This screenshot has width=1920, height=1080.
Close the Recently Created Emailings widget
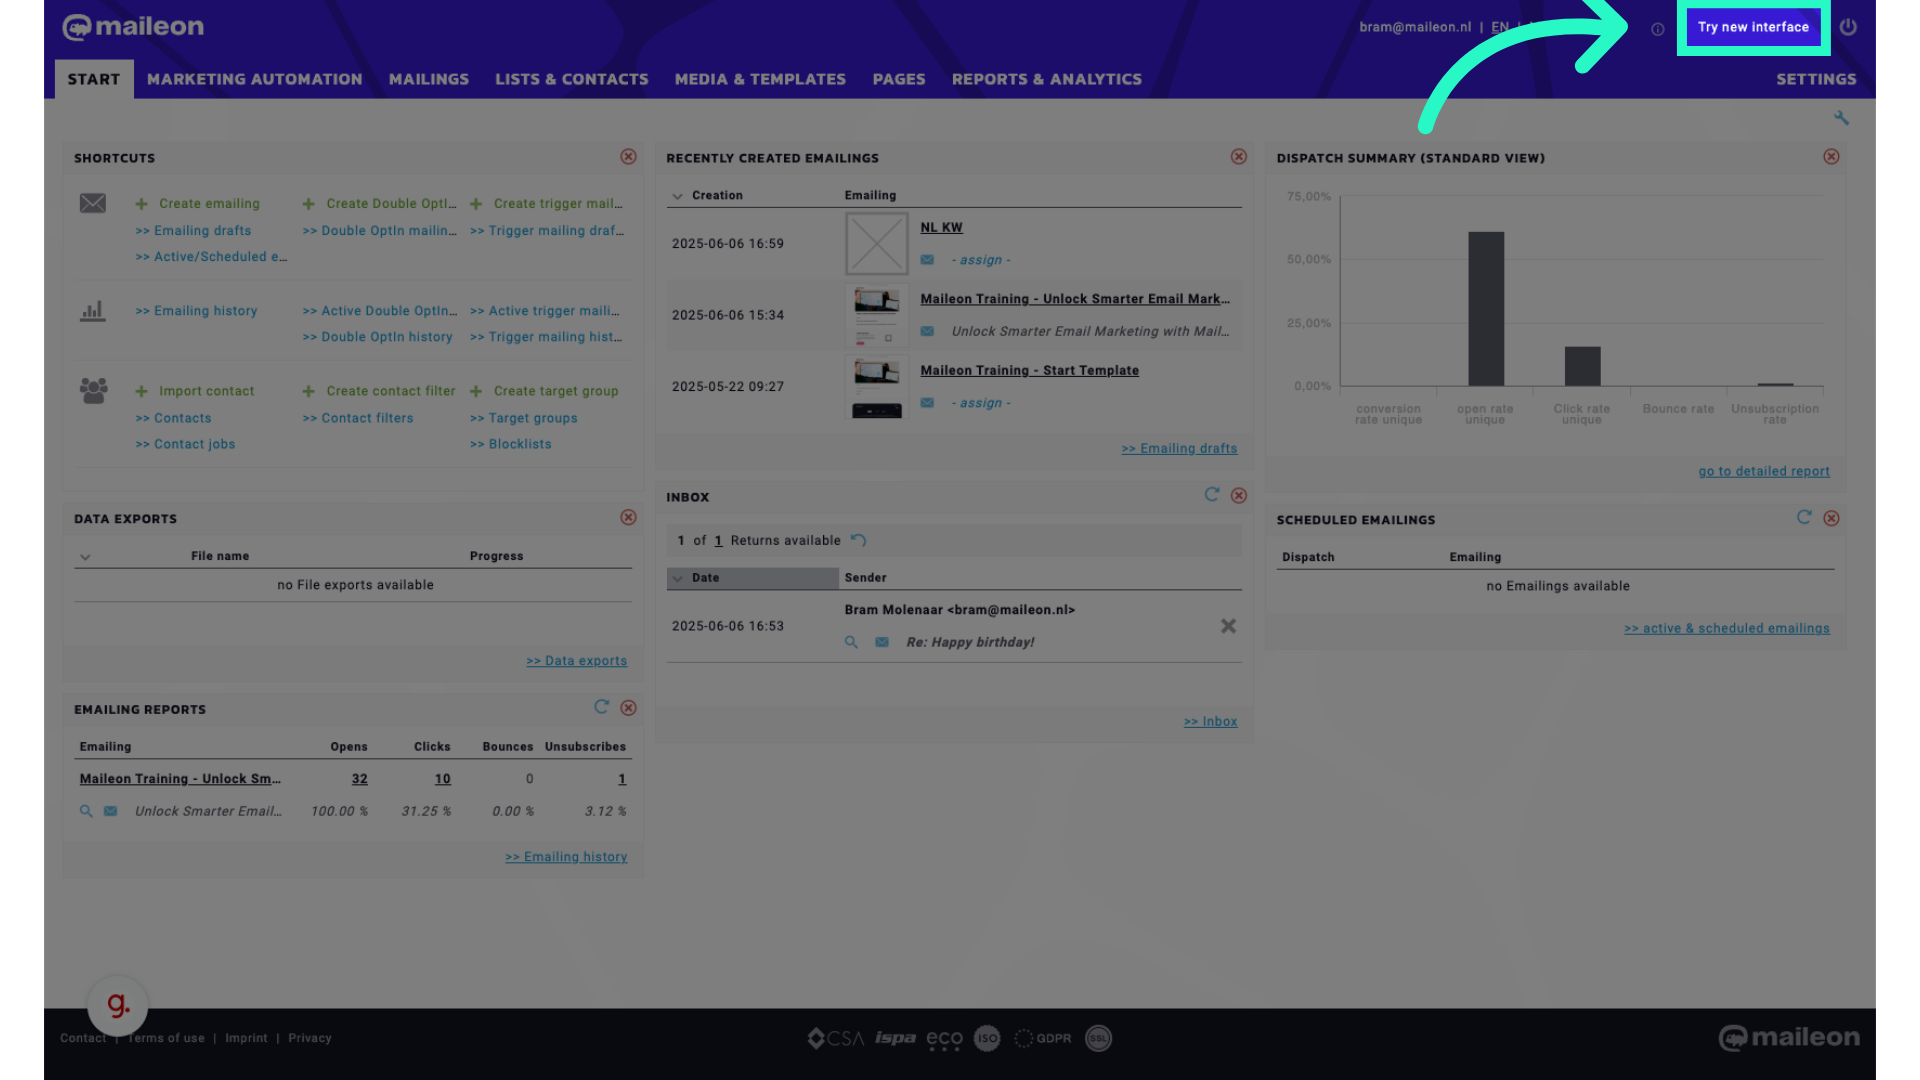(1239, 157)
